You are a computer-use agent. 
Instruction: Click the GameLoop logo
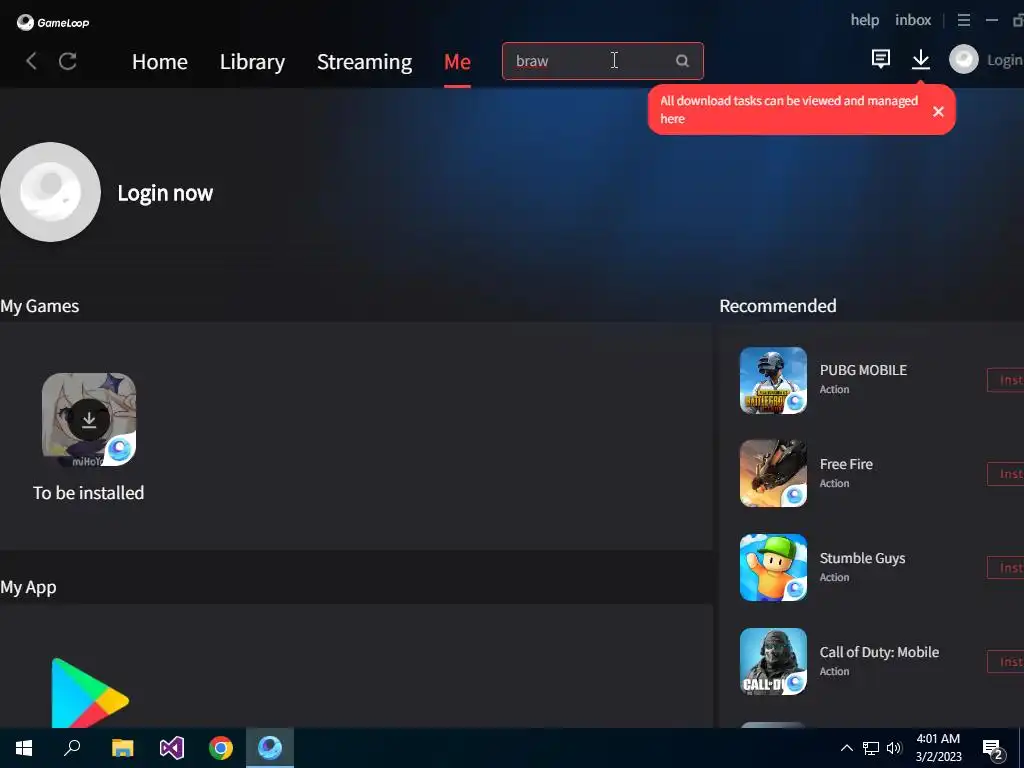pyautogui.click(x=53, y=22)
